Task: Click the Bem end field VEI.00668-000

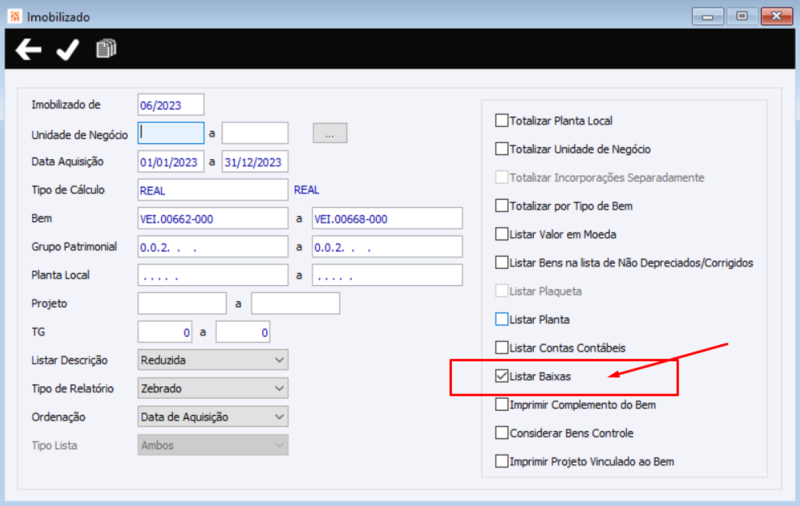Action: point(387,218)
